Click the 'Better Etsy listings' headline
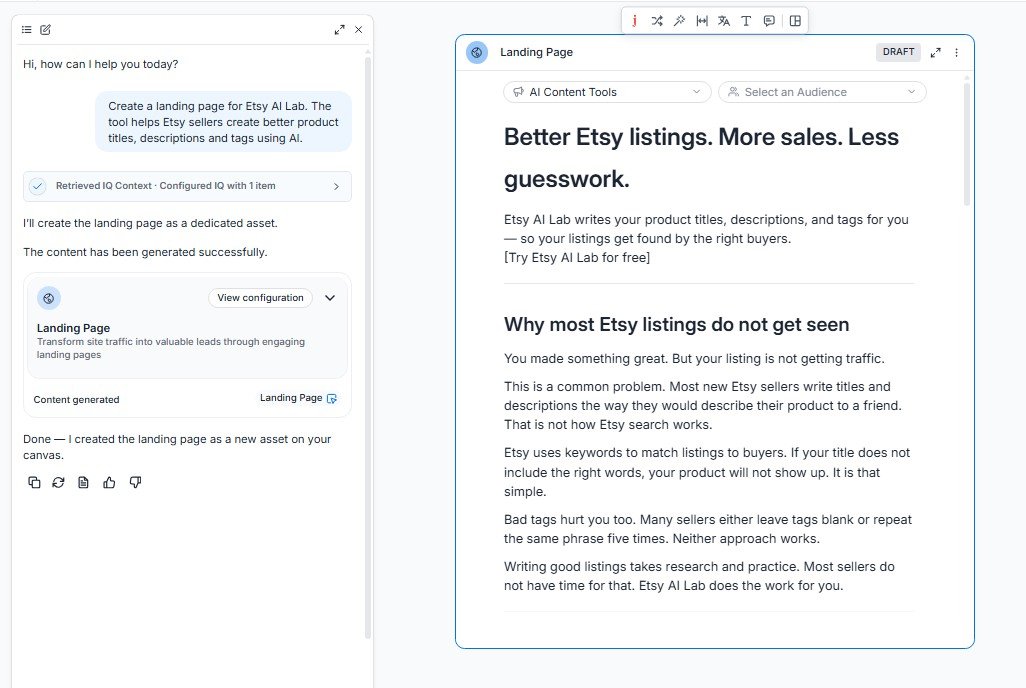Image resolution: width=1026 pixels, height=688 pixels. click(701, 158)
